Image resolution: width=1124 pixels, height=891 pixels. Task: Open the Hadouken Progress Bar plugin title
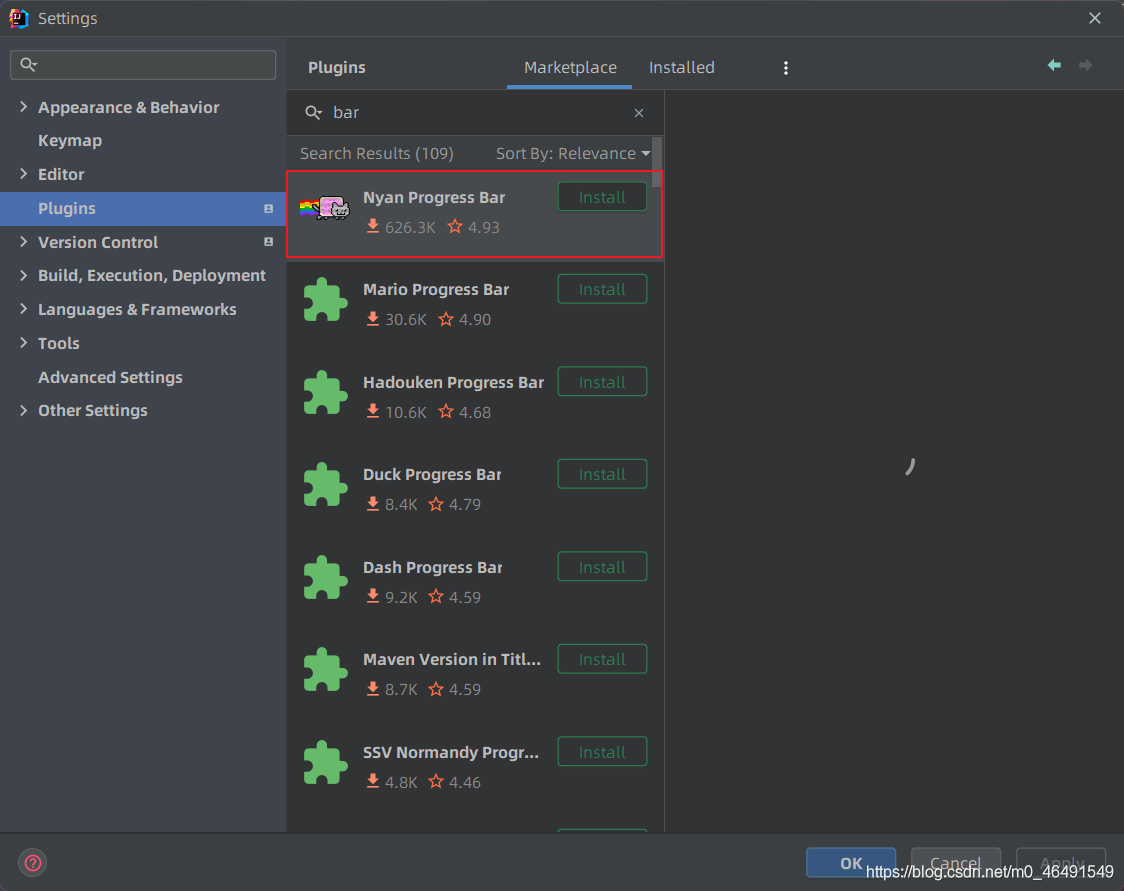coord(453,382)
